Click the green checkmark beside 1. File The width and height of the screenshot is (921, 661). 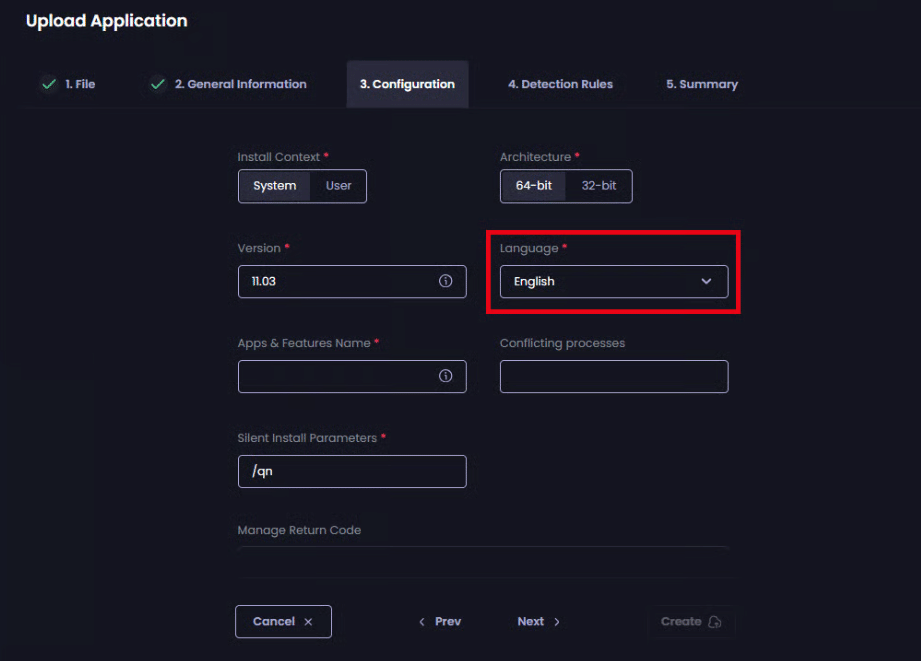(x=47, y=84)
